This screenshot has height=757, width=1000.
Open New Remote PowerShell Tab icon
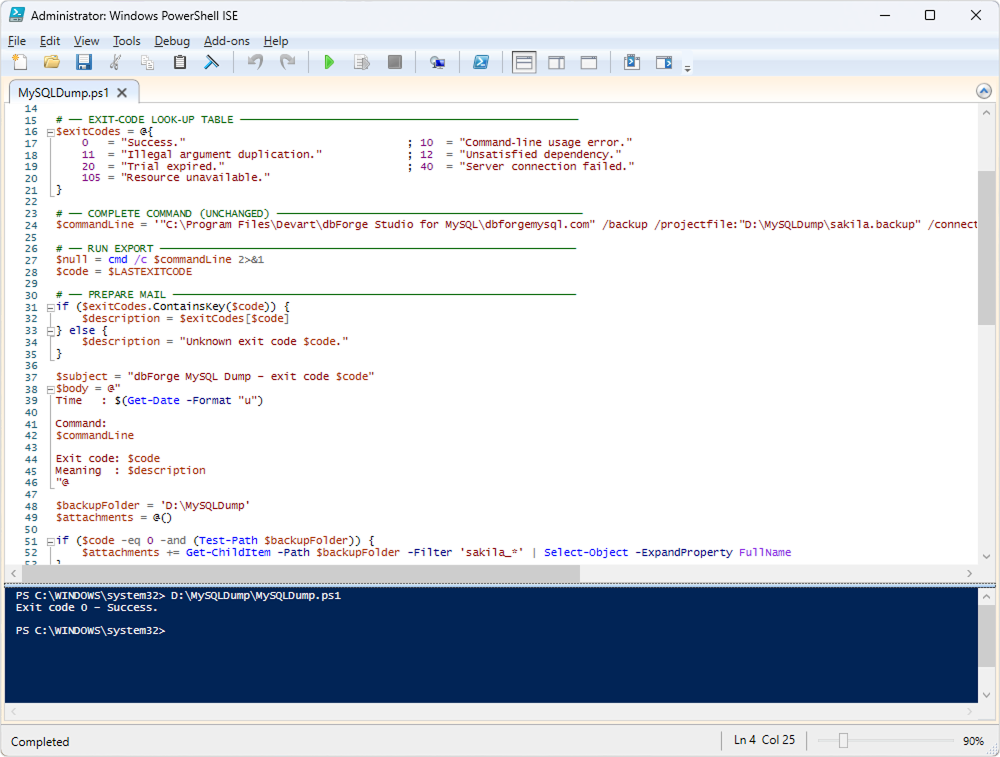point(437,62)
